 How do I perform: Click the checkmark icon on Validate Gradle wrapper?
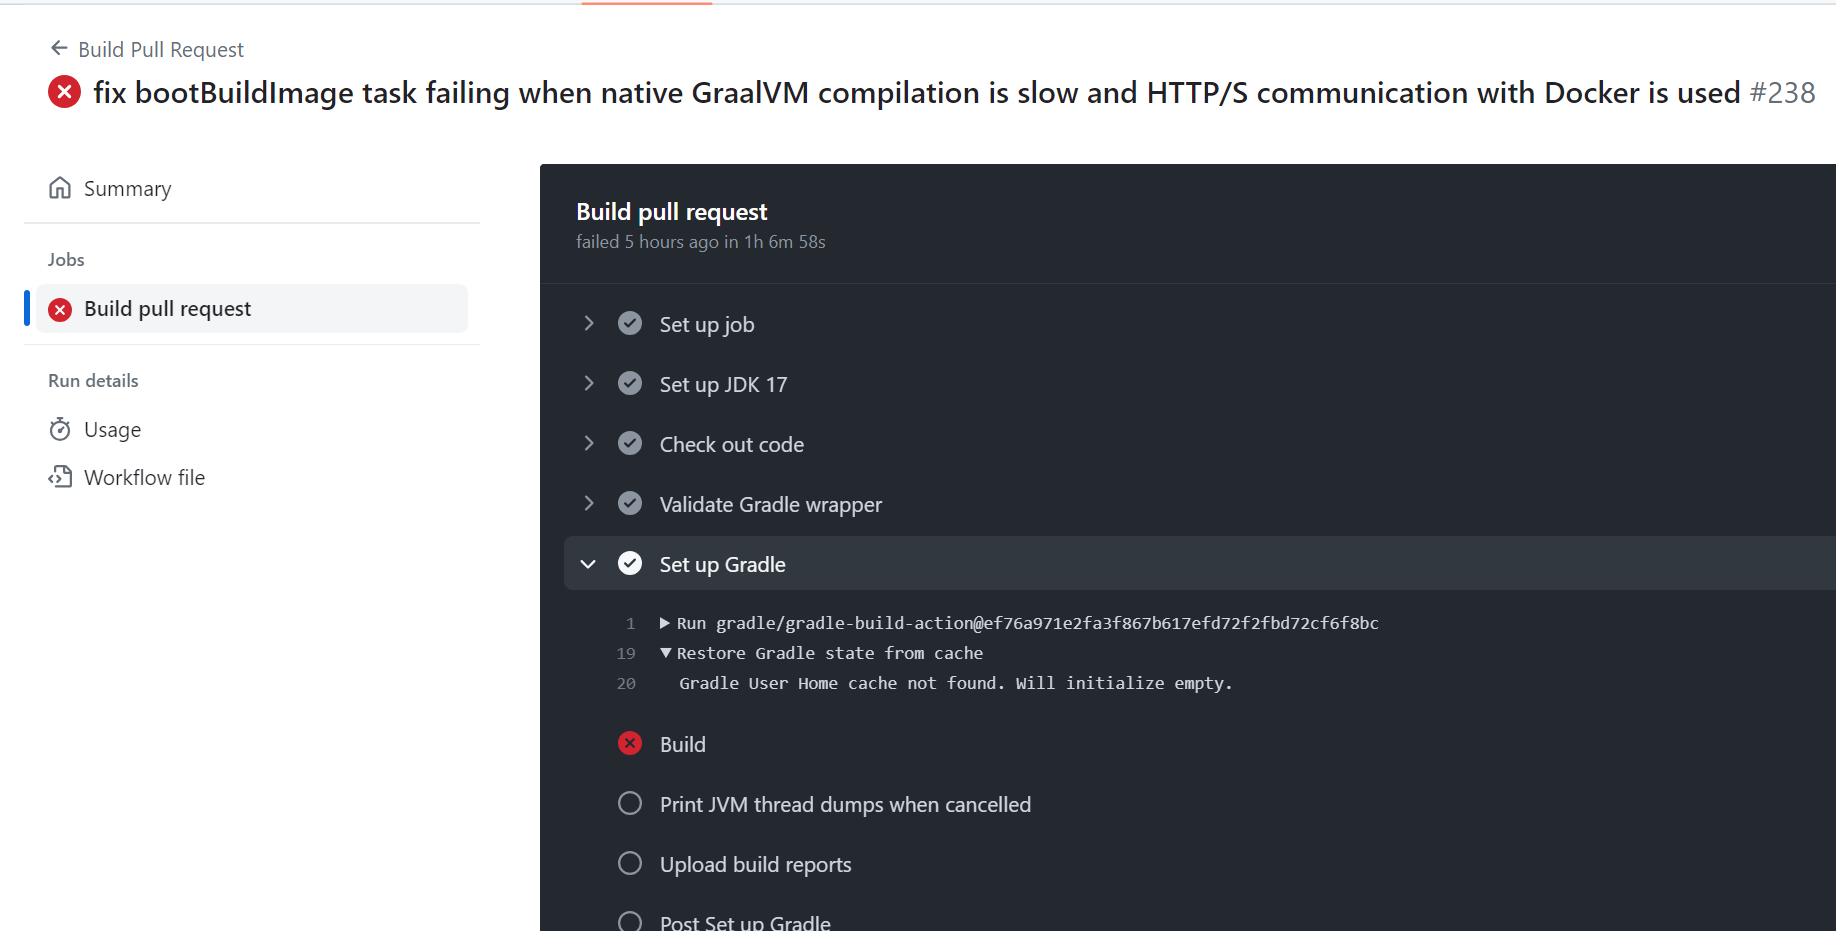click(630, 503)
